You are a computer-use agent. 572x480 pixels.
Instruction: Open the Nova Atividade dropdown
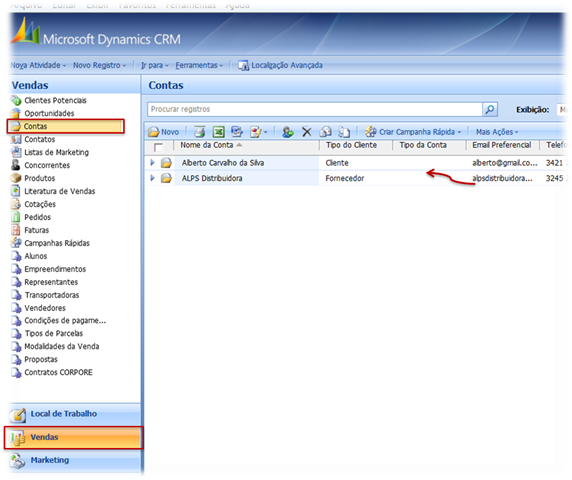click(38, 65)
